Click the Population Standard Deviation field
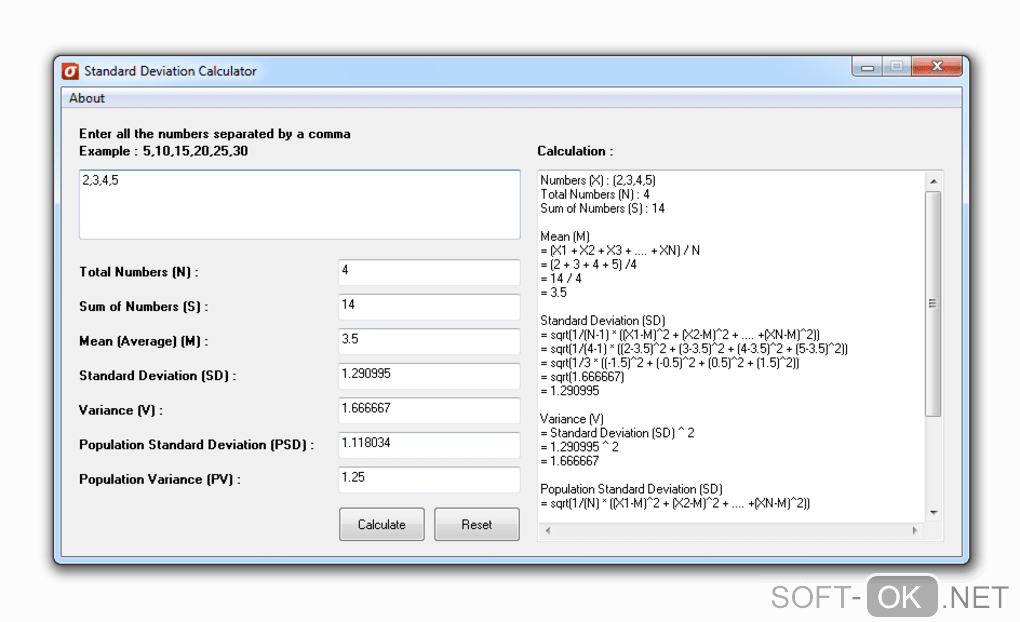This screenshot has height=622, width=1020. click(429, 444)
